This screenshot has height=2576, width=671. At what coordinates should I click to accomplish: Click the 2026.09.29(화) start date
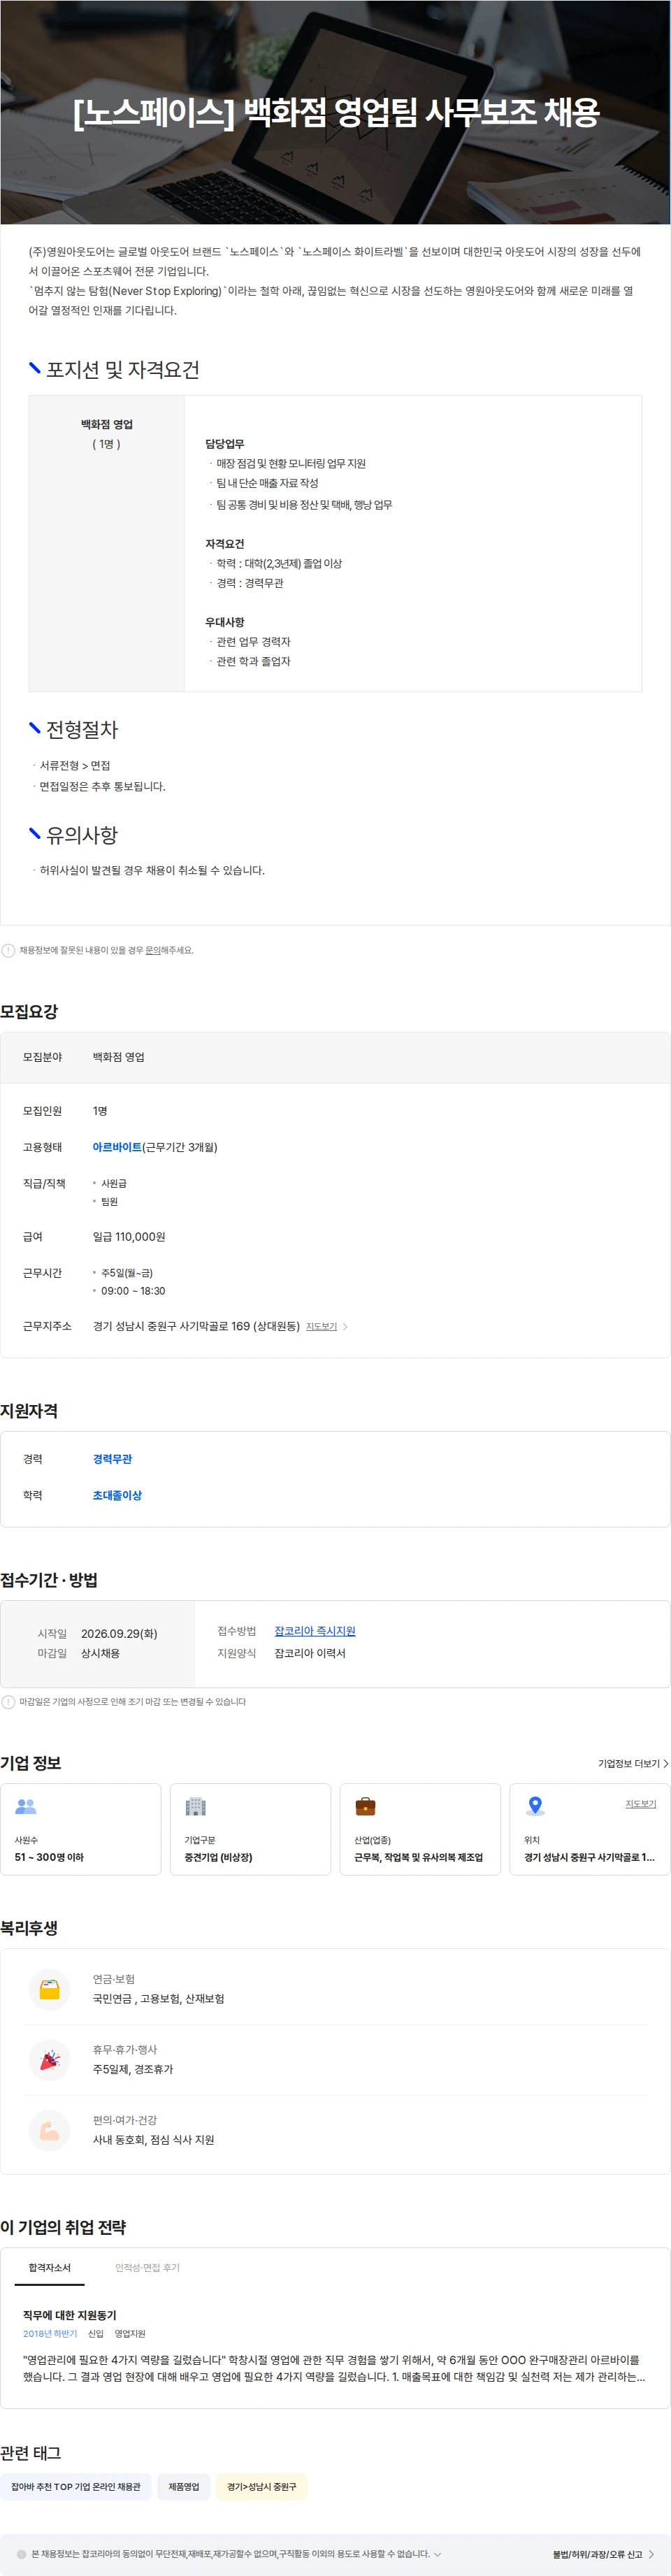coord(119,1634)
